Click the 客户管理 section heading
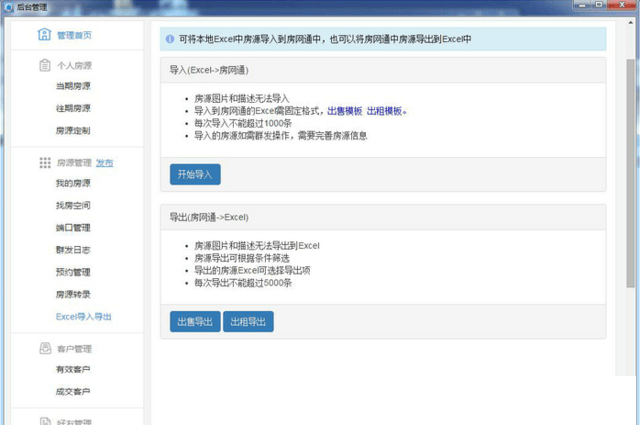Viewport: 640px width, 425px height. pyautogui.click(x=74, y=349)
